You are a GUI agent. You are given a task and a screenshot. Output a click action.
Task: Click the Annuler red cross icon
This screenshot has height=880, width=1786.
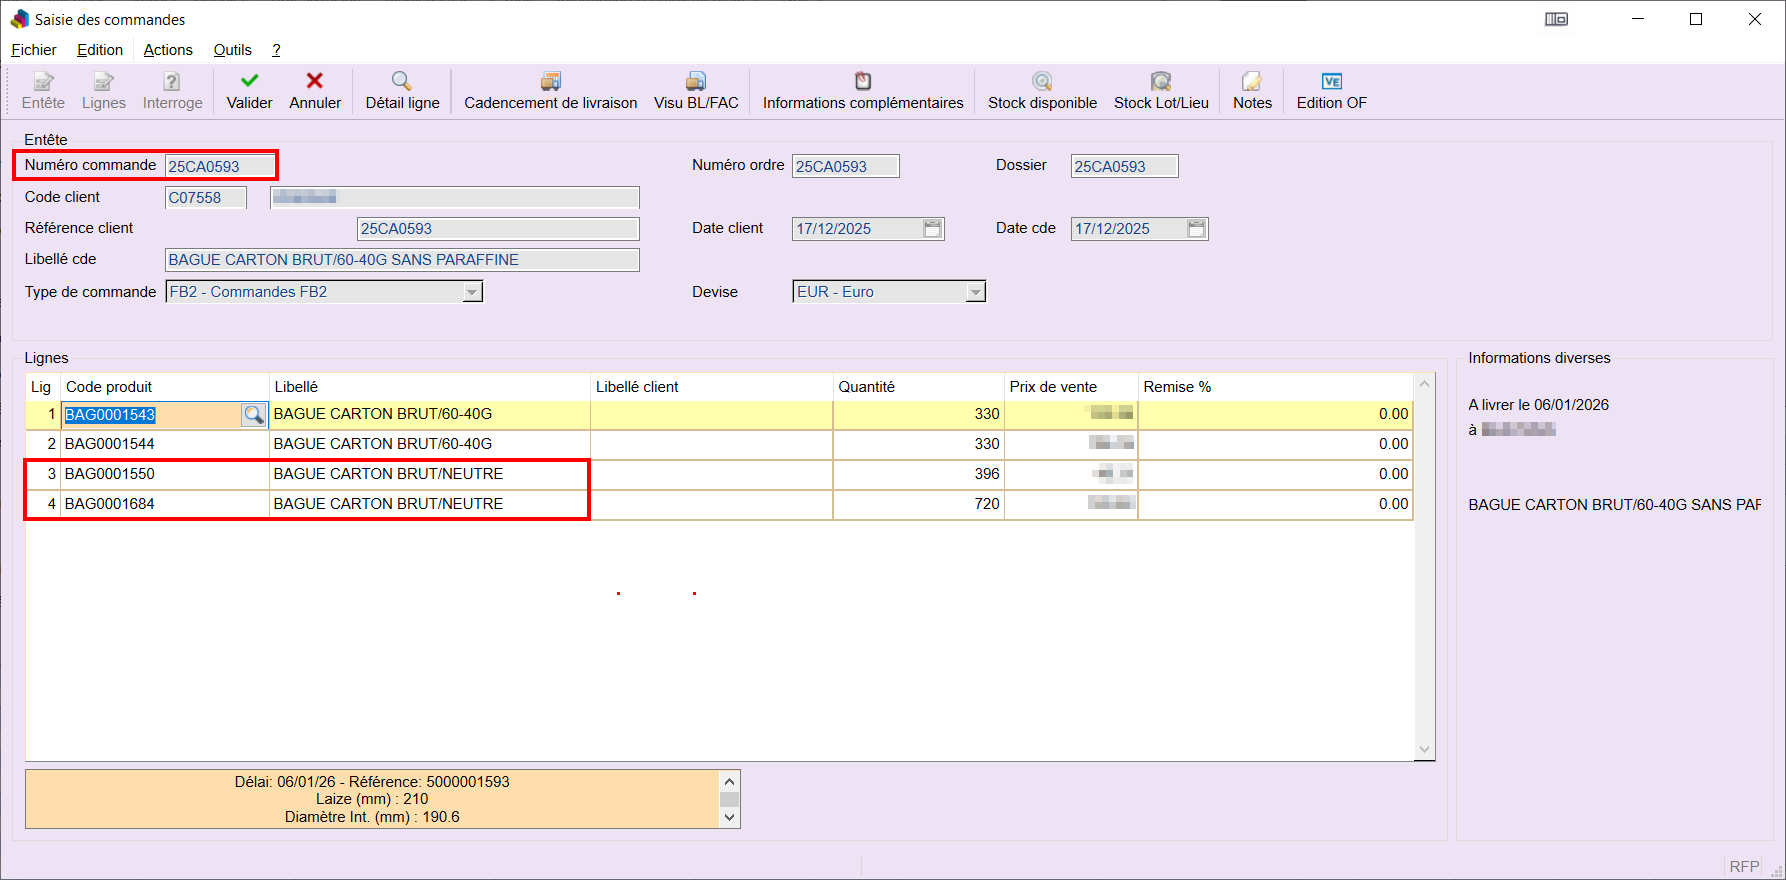[315, 81]
